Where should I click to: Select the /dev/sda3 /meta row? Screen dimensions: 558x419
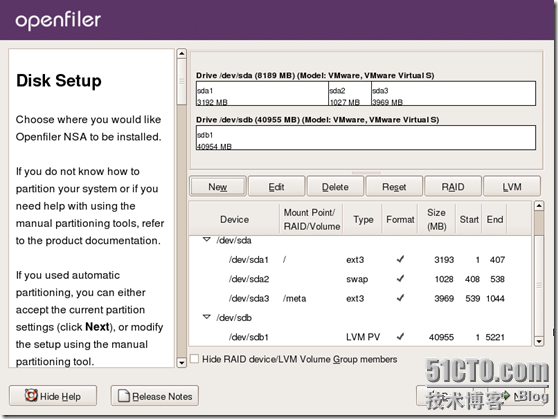360,298
